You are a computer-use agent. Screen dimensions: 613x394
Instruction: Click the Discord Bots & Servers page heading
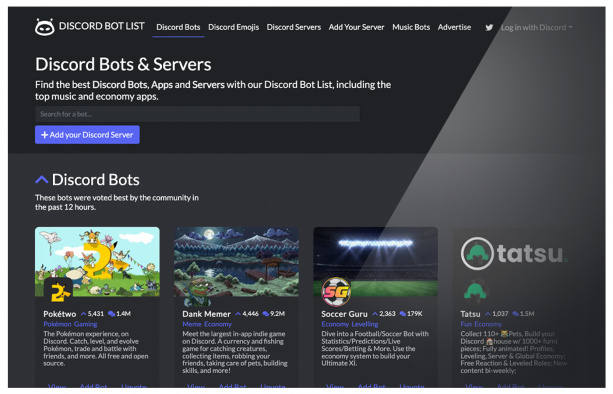(x=123, y=64)
